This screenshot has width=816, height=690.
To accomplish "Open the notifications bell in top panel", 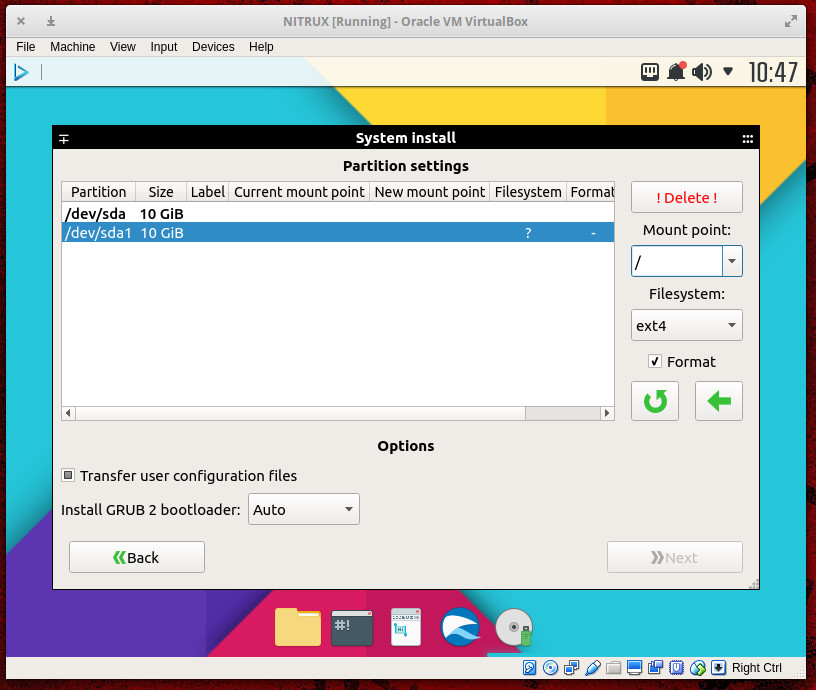I will coord(677,72).
